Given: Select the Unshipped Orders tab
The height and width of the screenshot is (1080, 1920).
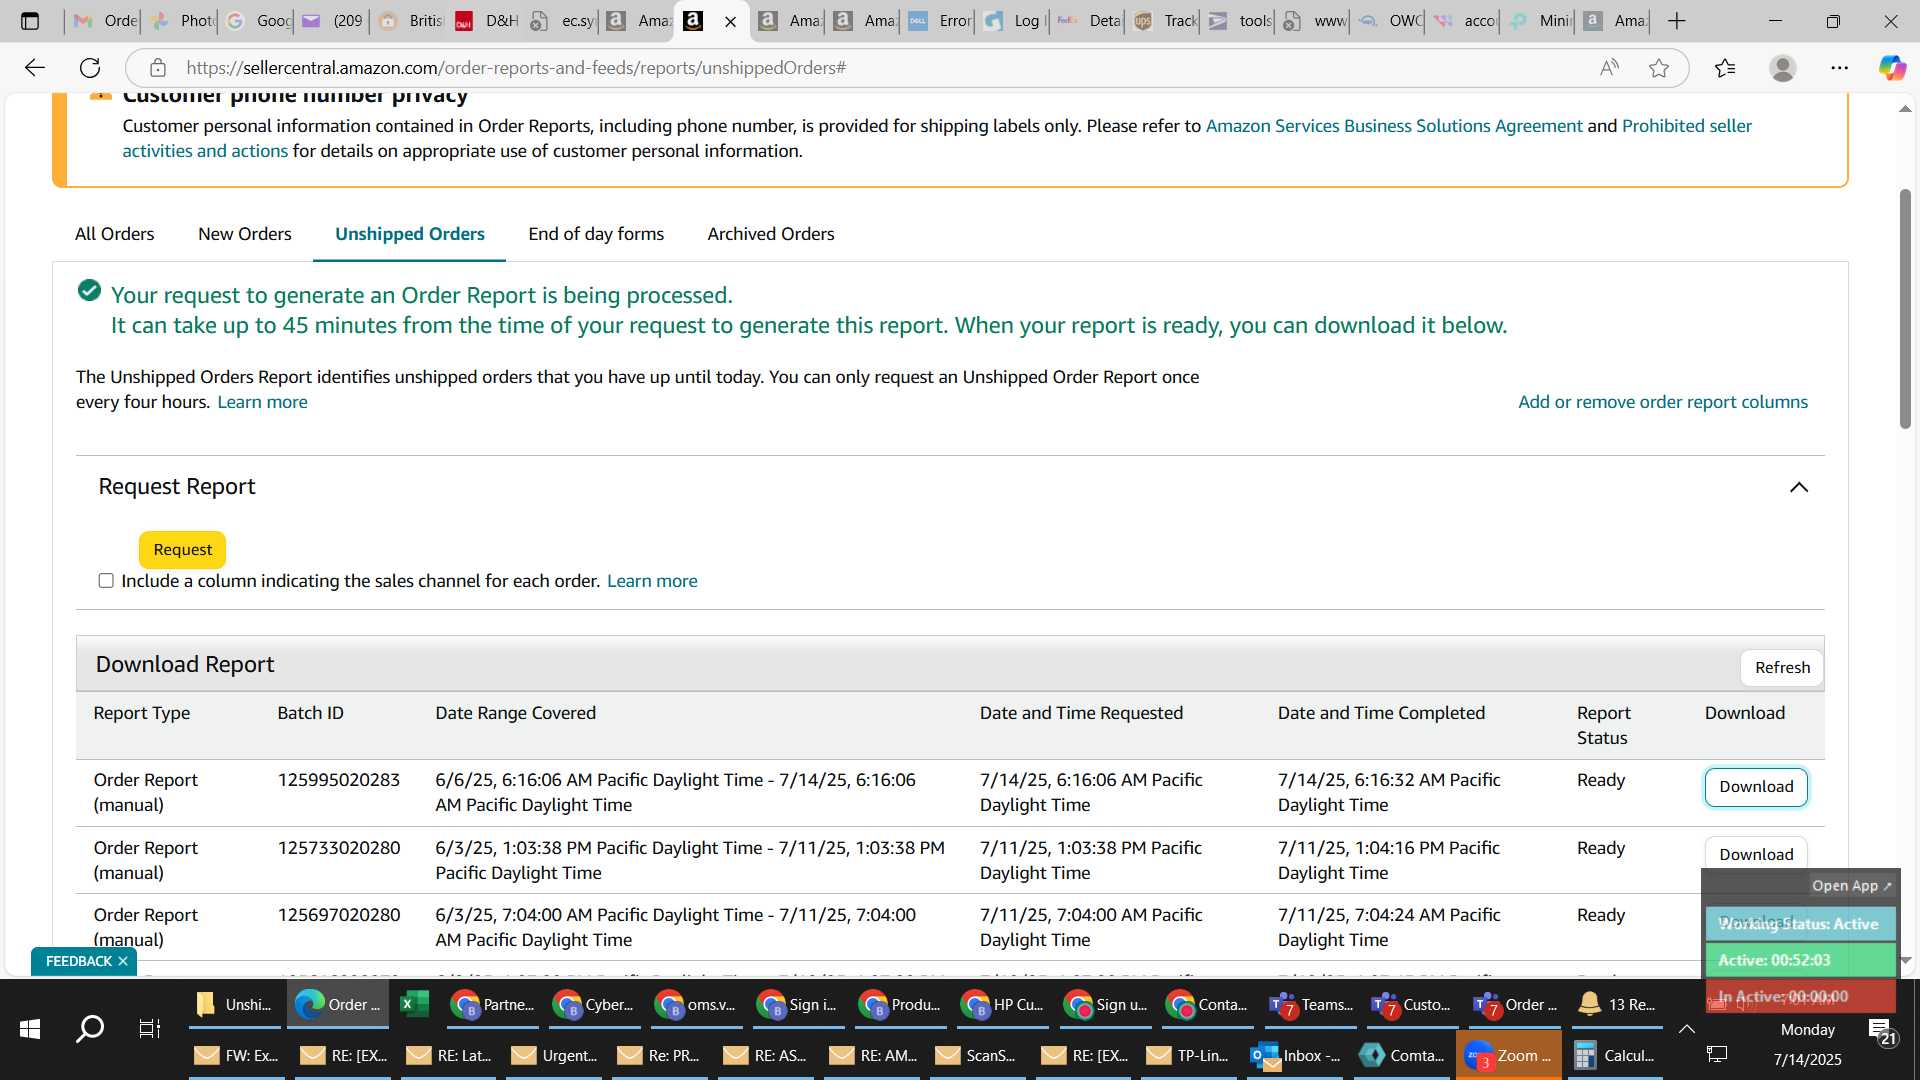Looking at the screenshot, I should click(410, 234).
